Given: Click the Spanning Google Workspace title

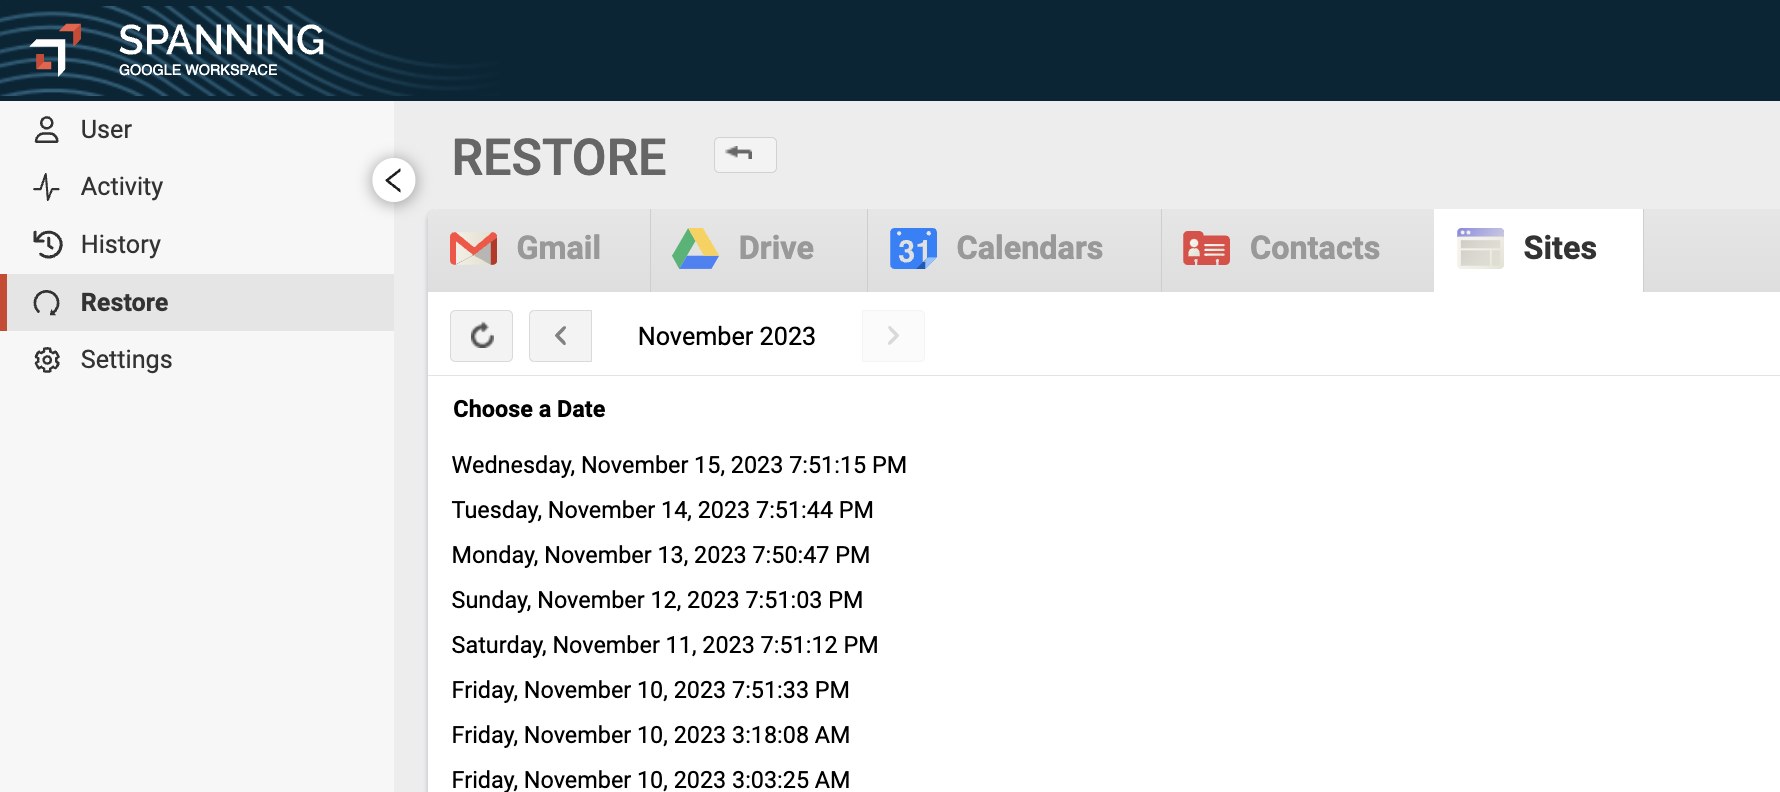Looking at the screenshot, I should click(x=221, y=50).
